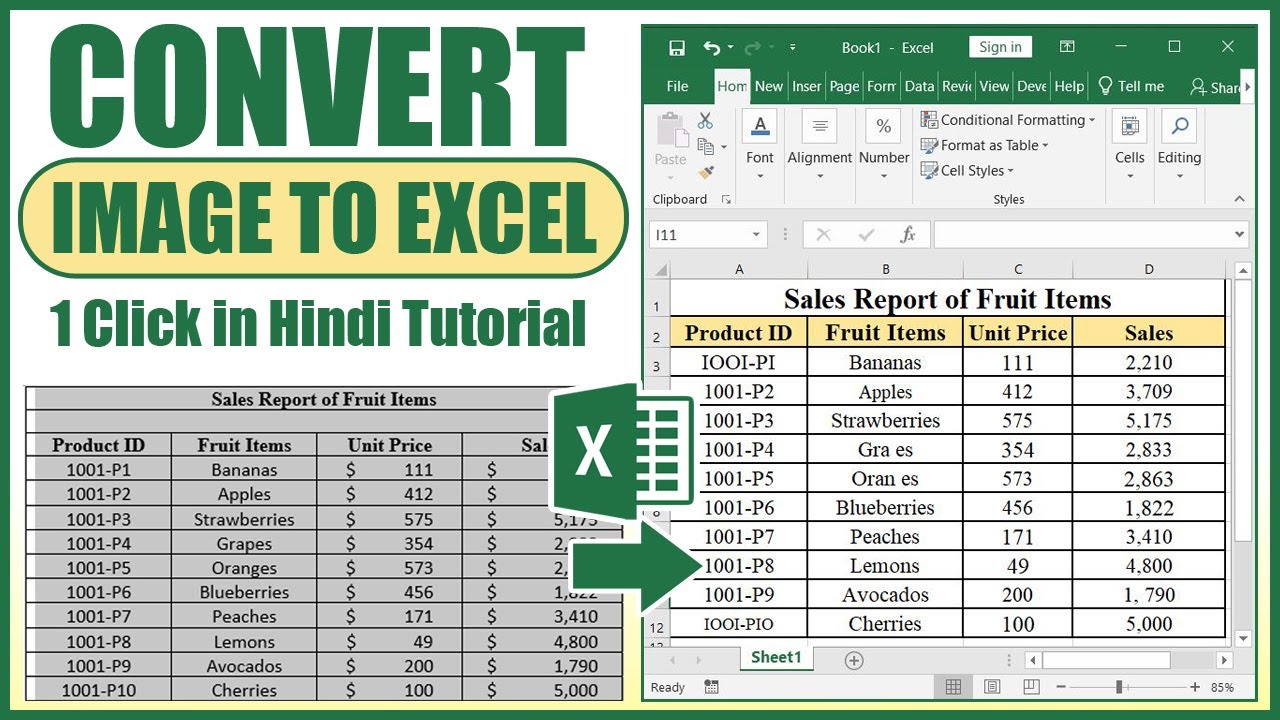Viewport: 1280px width, 720px height.
Task: Click the Copy icon in Clipboard group
Action: click(706, 147)
